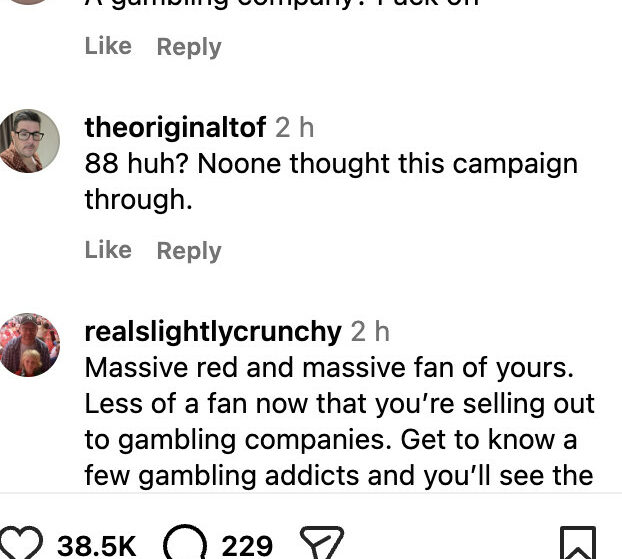This screenshot has height=559, width=622.
Task: Share the post using the paper plane icon
Action: 322,543
